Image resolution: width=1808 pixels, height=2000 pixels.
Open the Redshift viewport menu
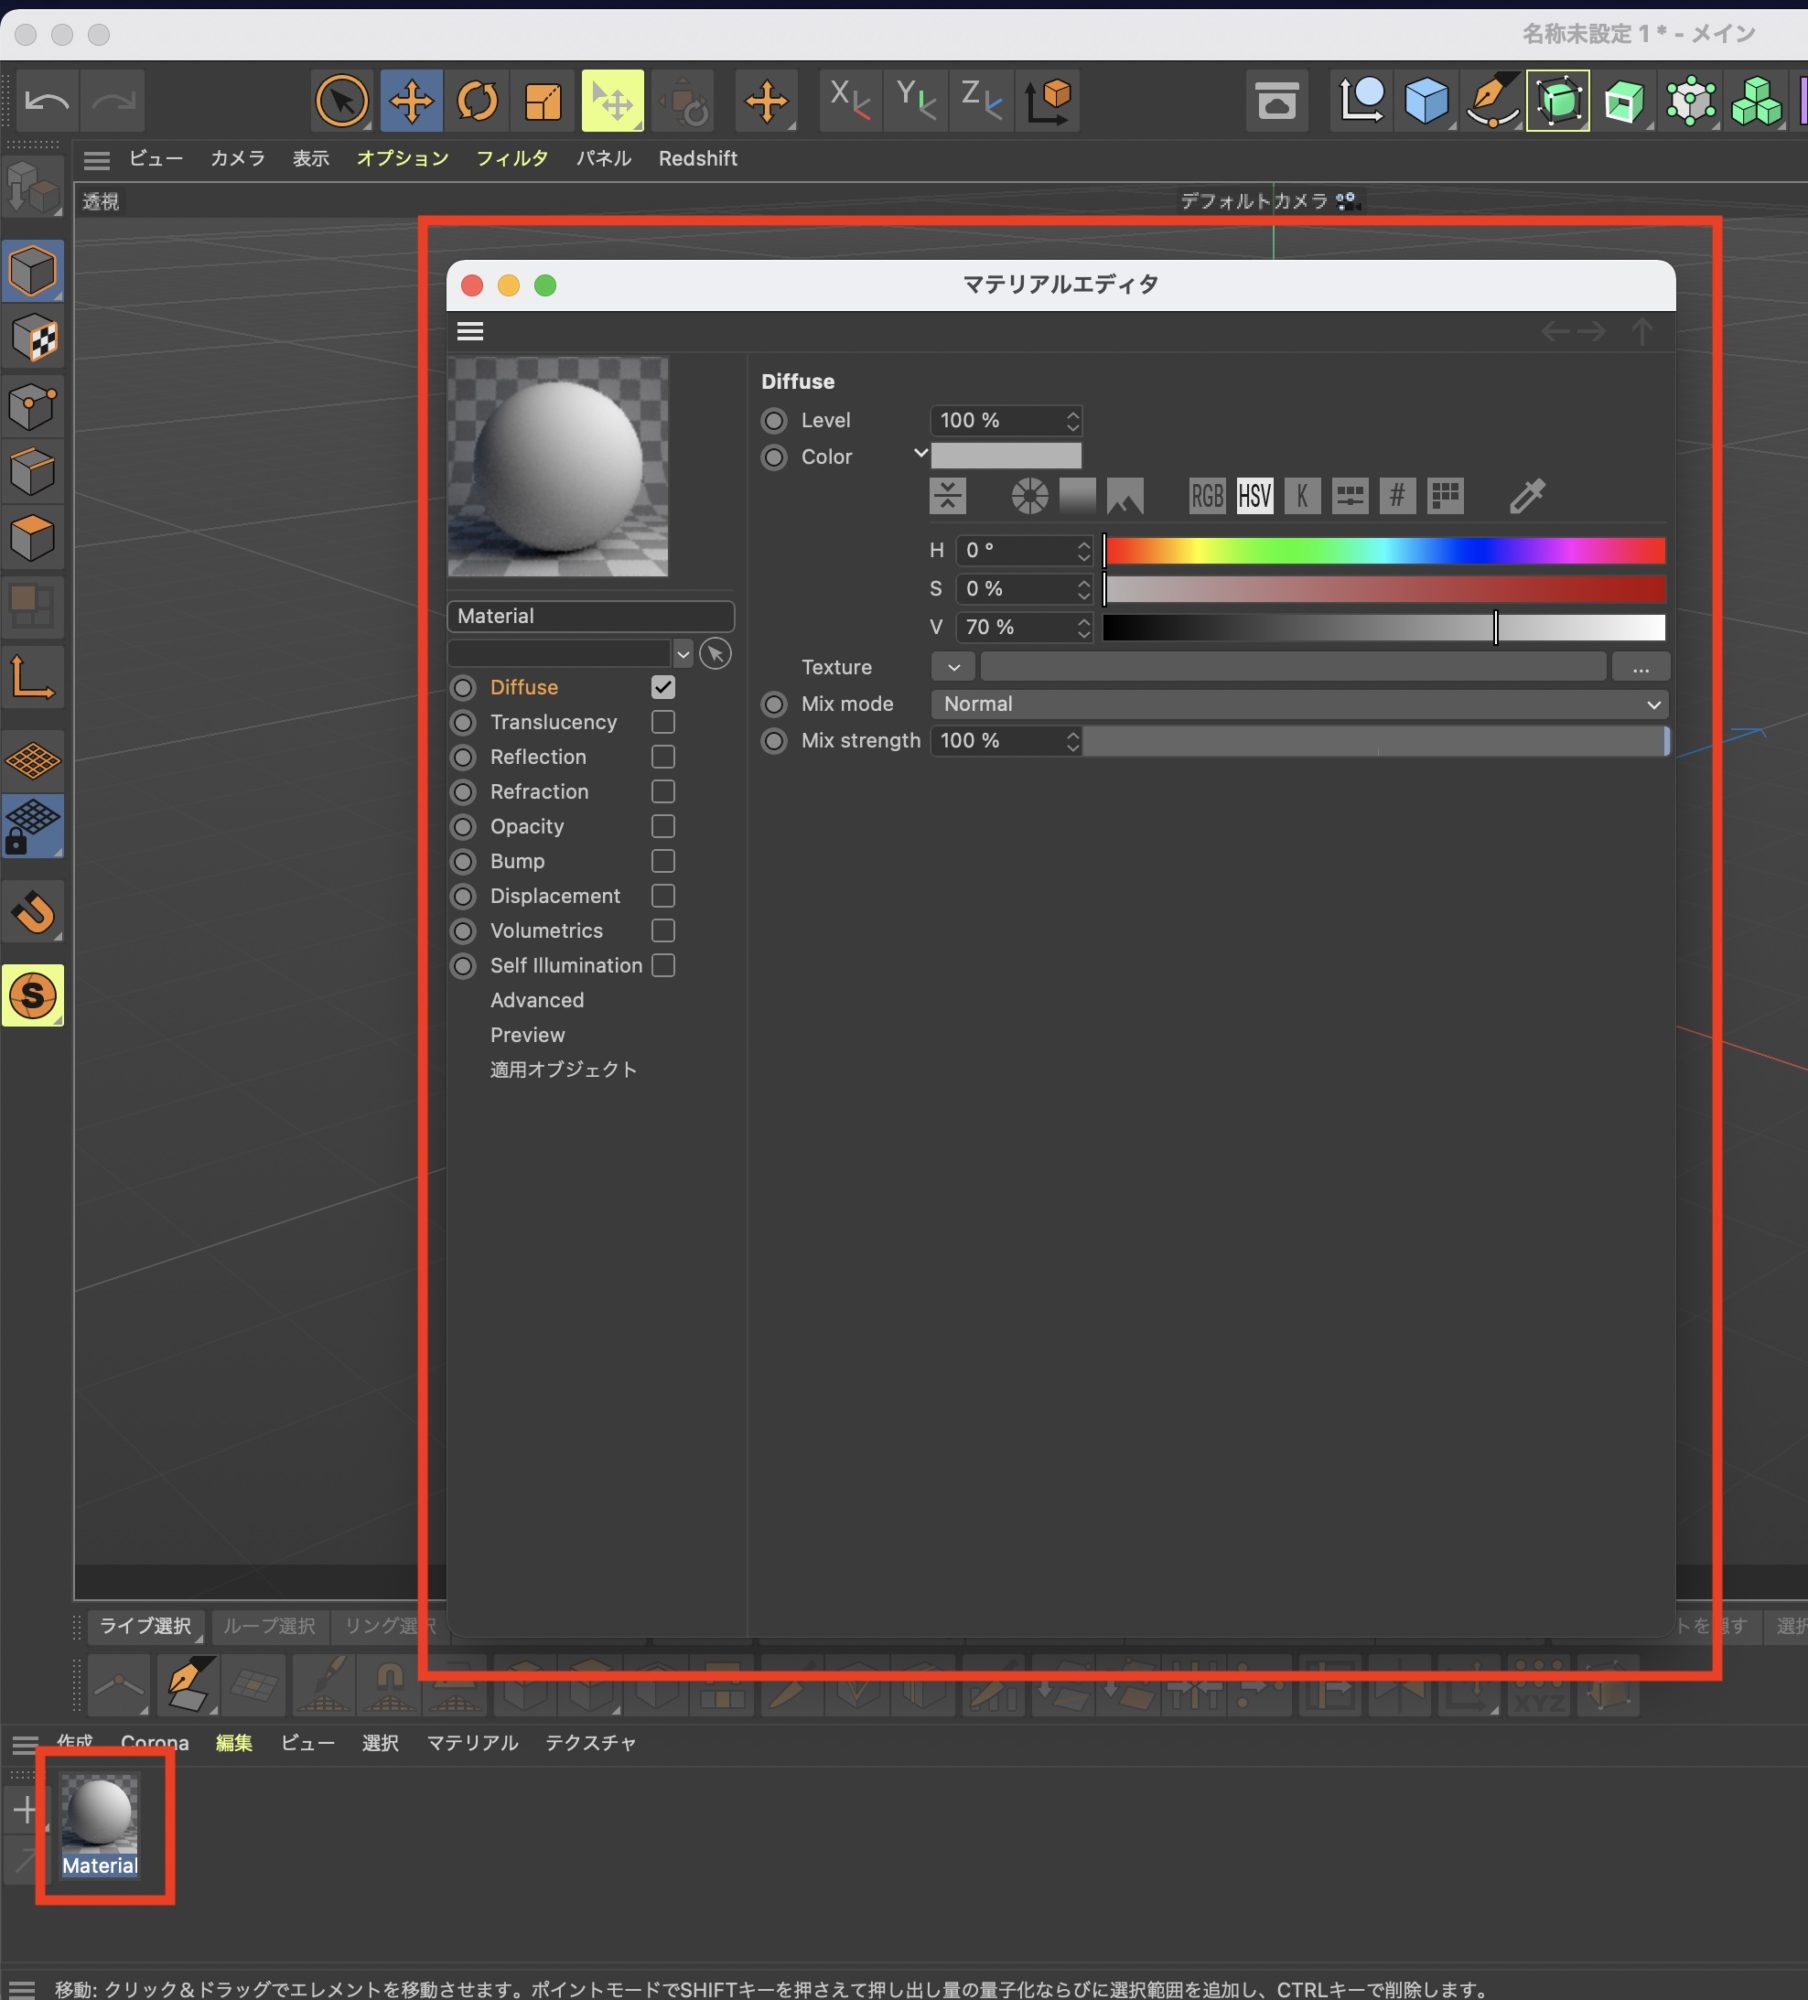pos(697,158)
